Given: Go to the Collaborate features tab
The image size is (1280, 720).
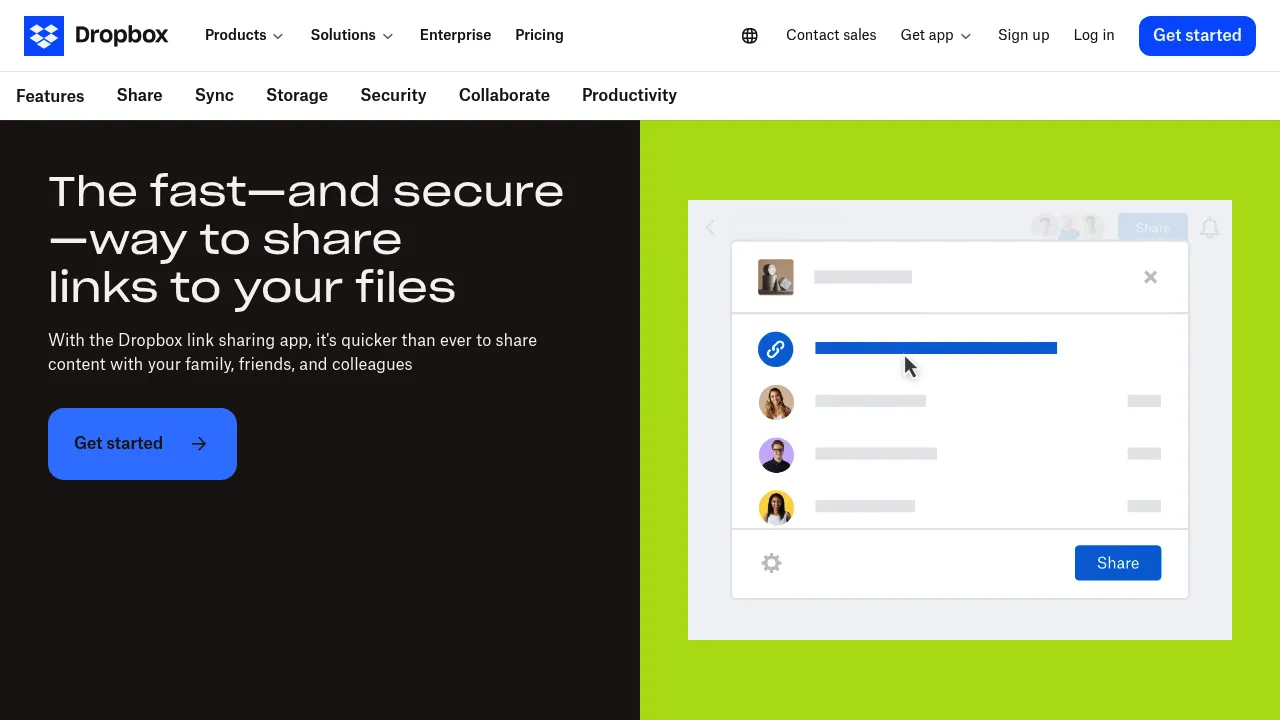Looking at the screenshot, I should [x=504, y=95].
